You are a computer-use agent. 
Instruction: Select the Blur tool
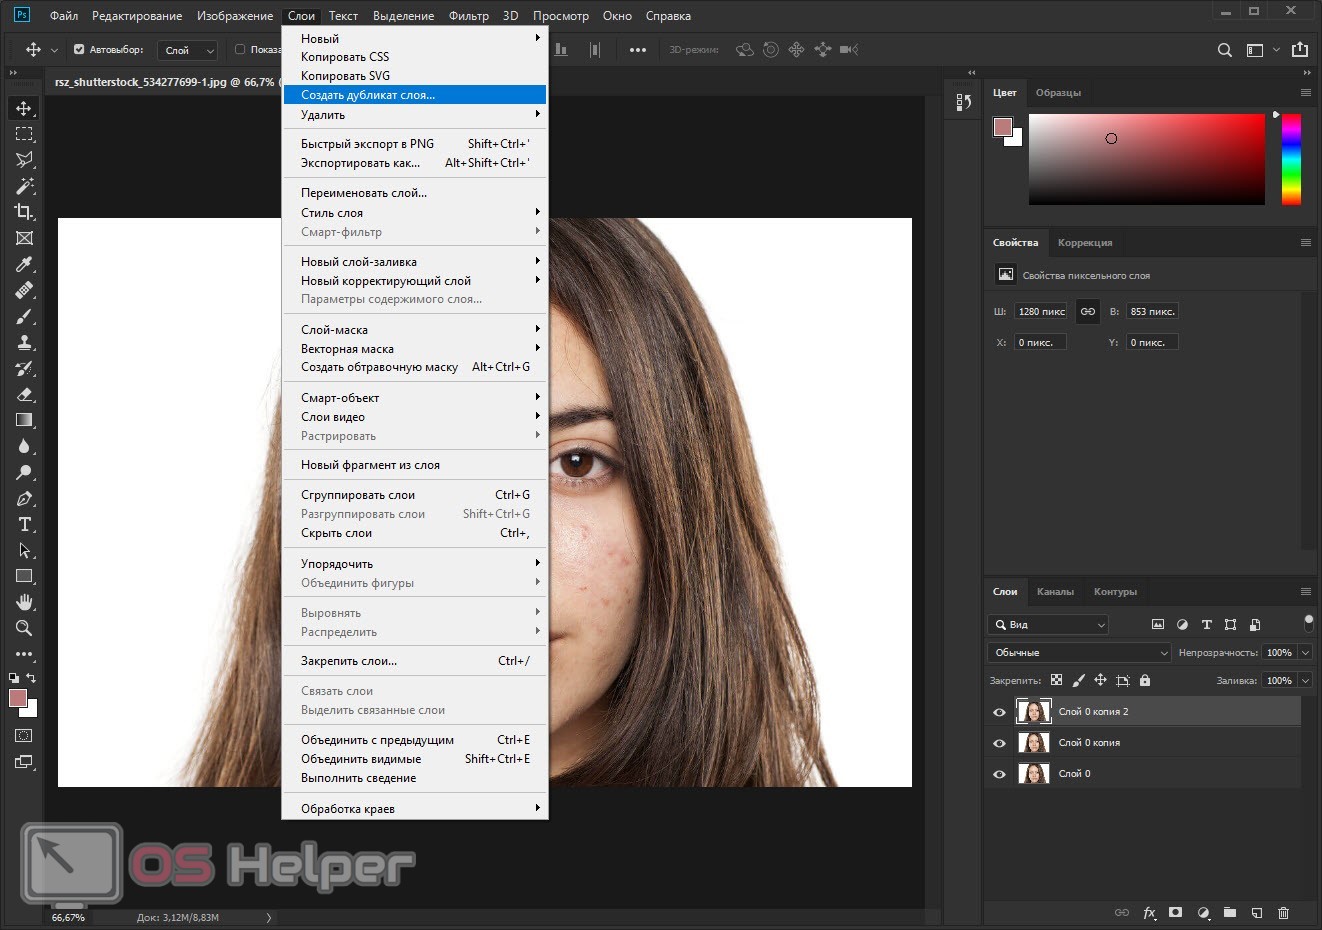click(x=24, y=446)
